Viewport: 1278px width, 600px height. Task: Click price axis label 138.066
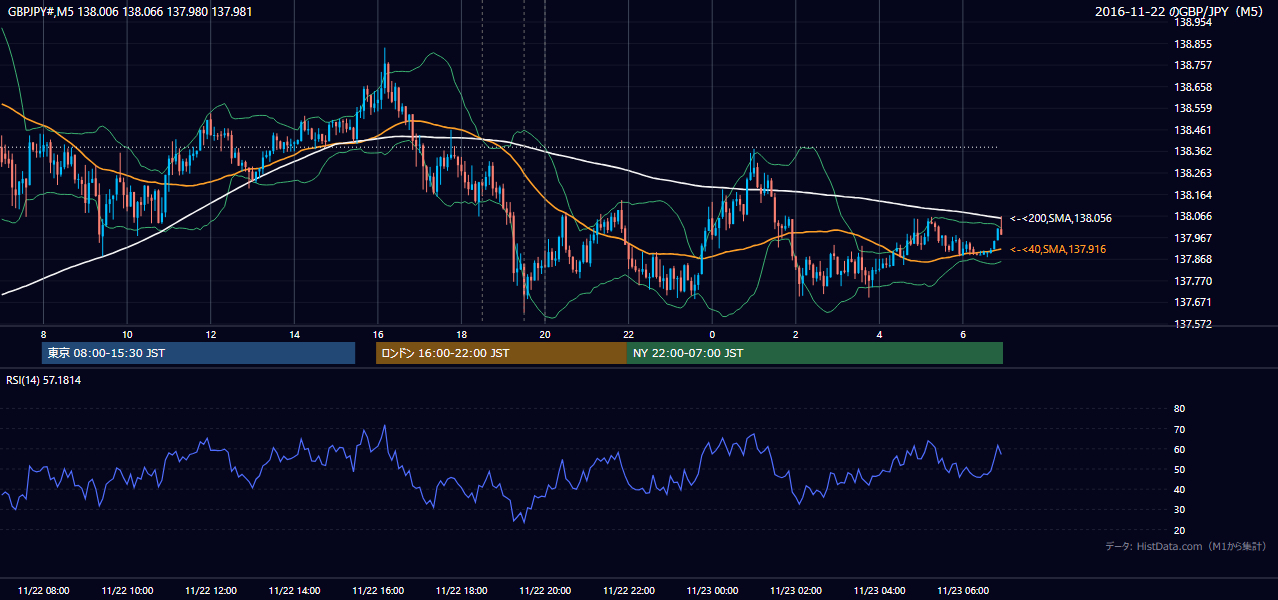click(x=1193, y=216)
